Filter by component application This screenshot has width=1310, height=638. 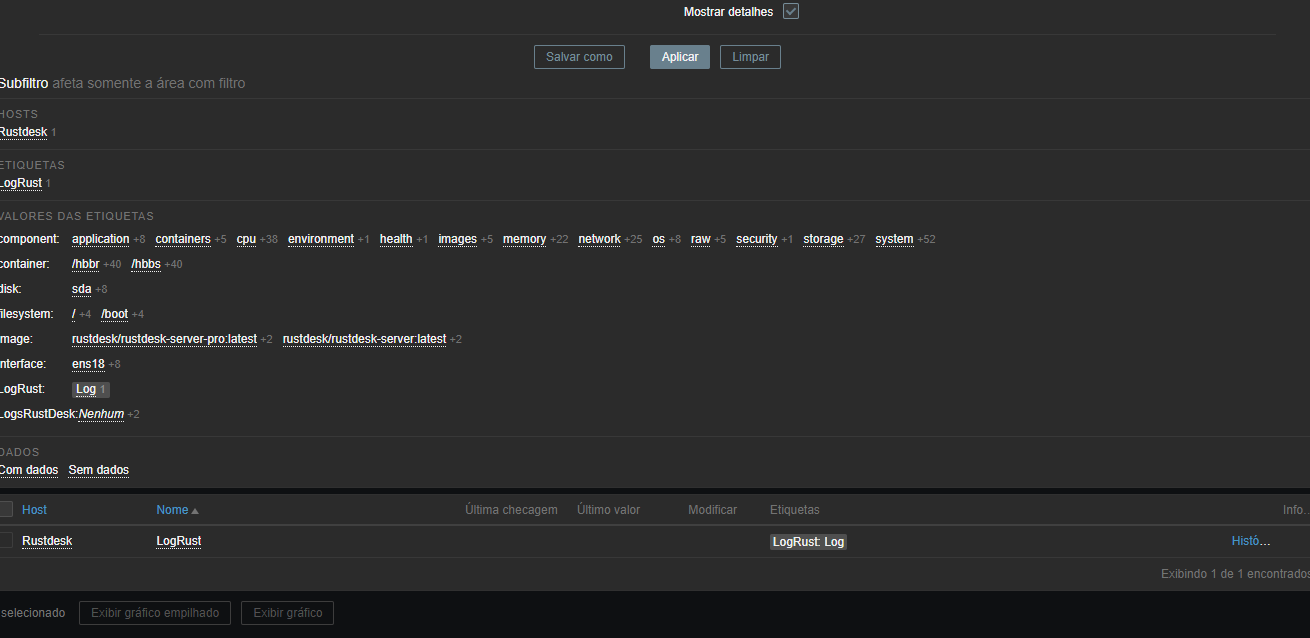(100, 239)
